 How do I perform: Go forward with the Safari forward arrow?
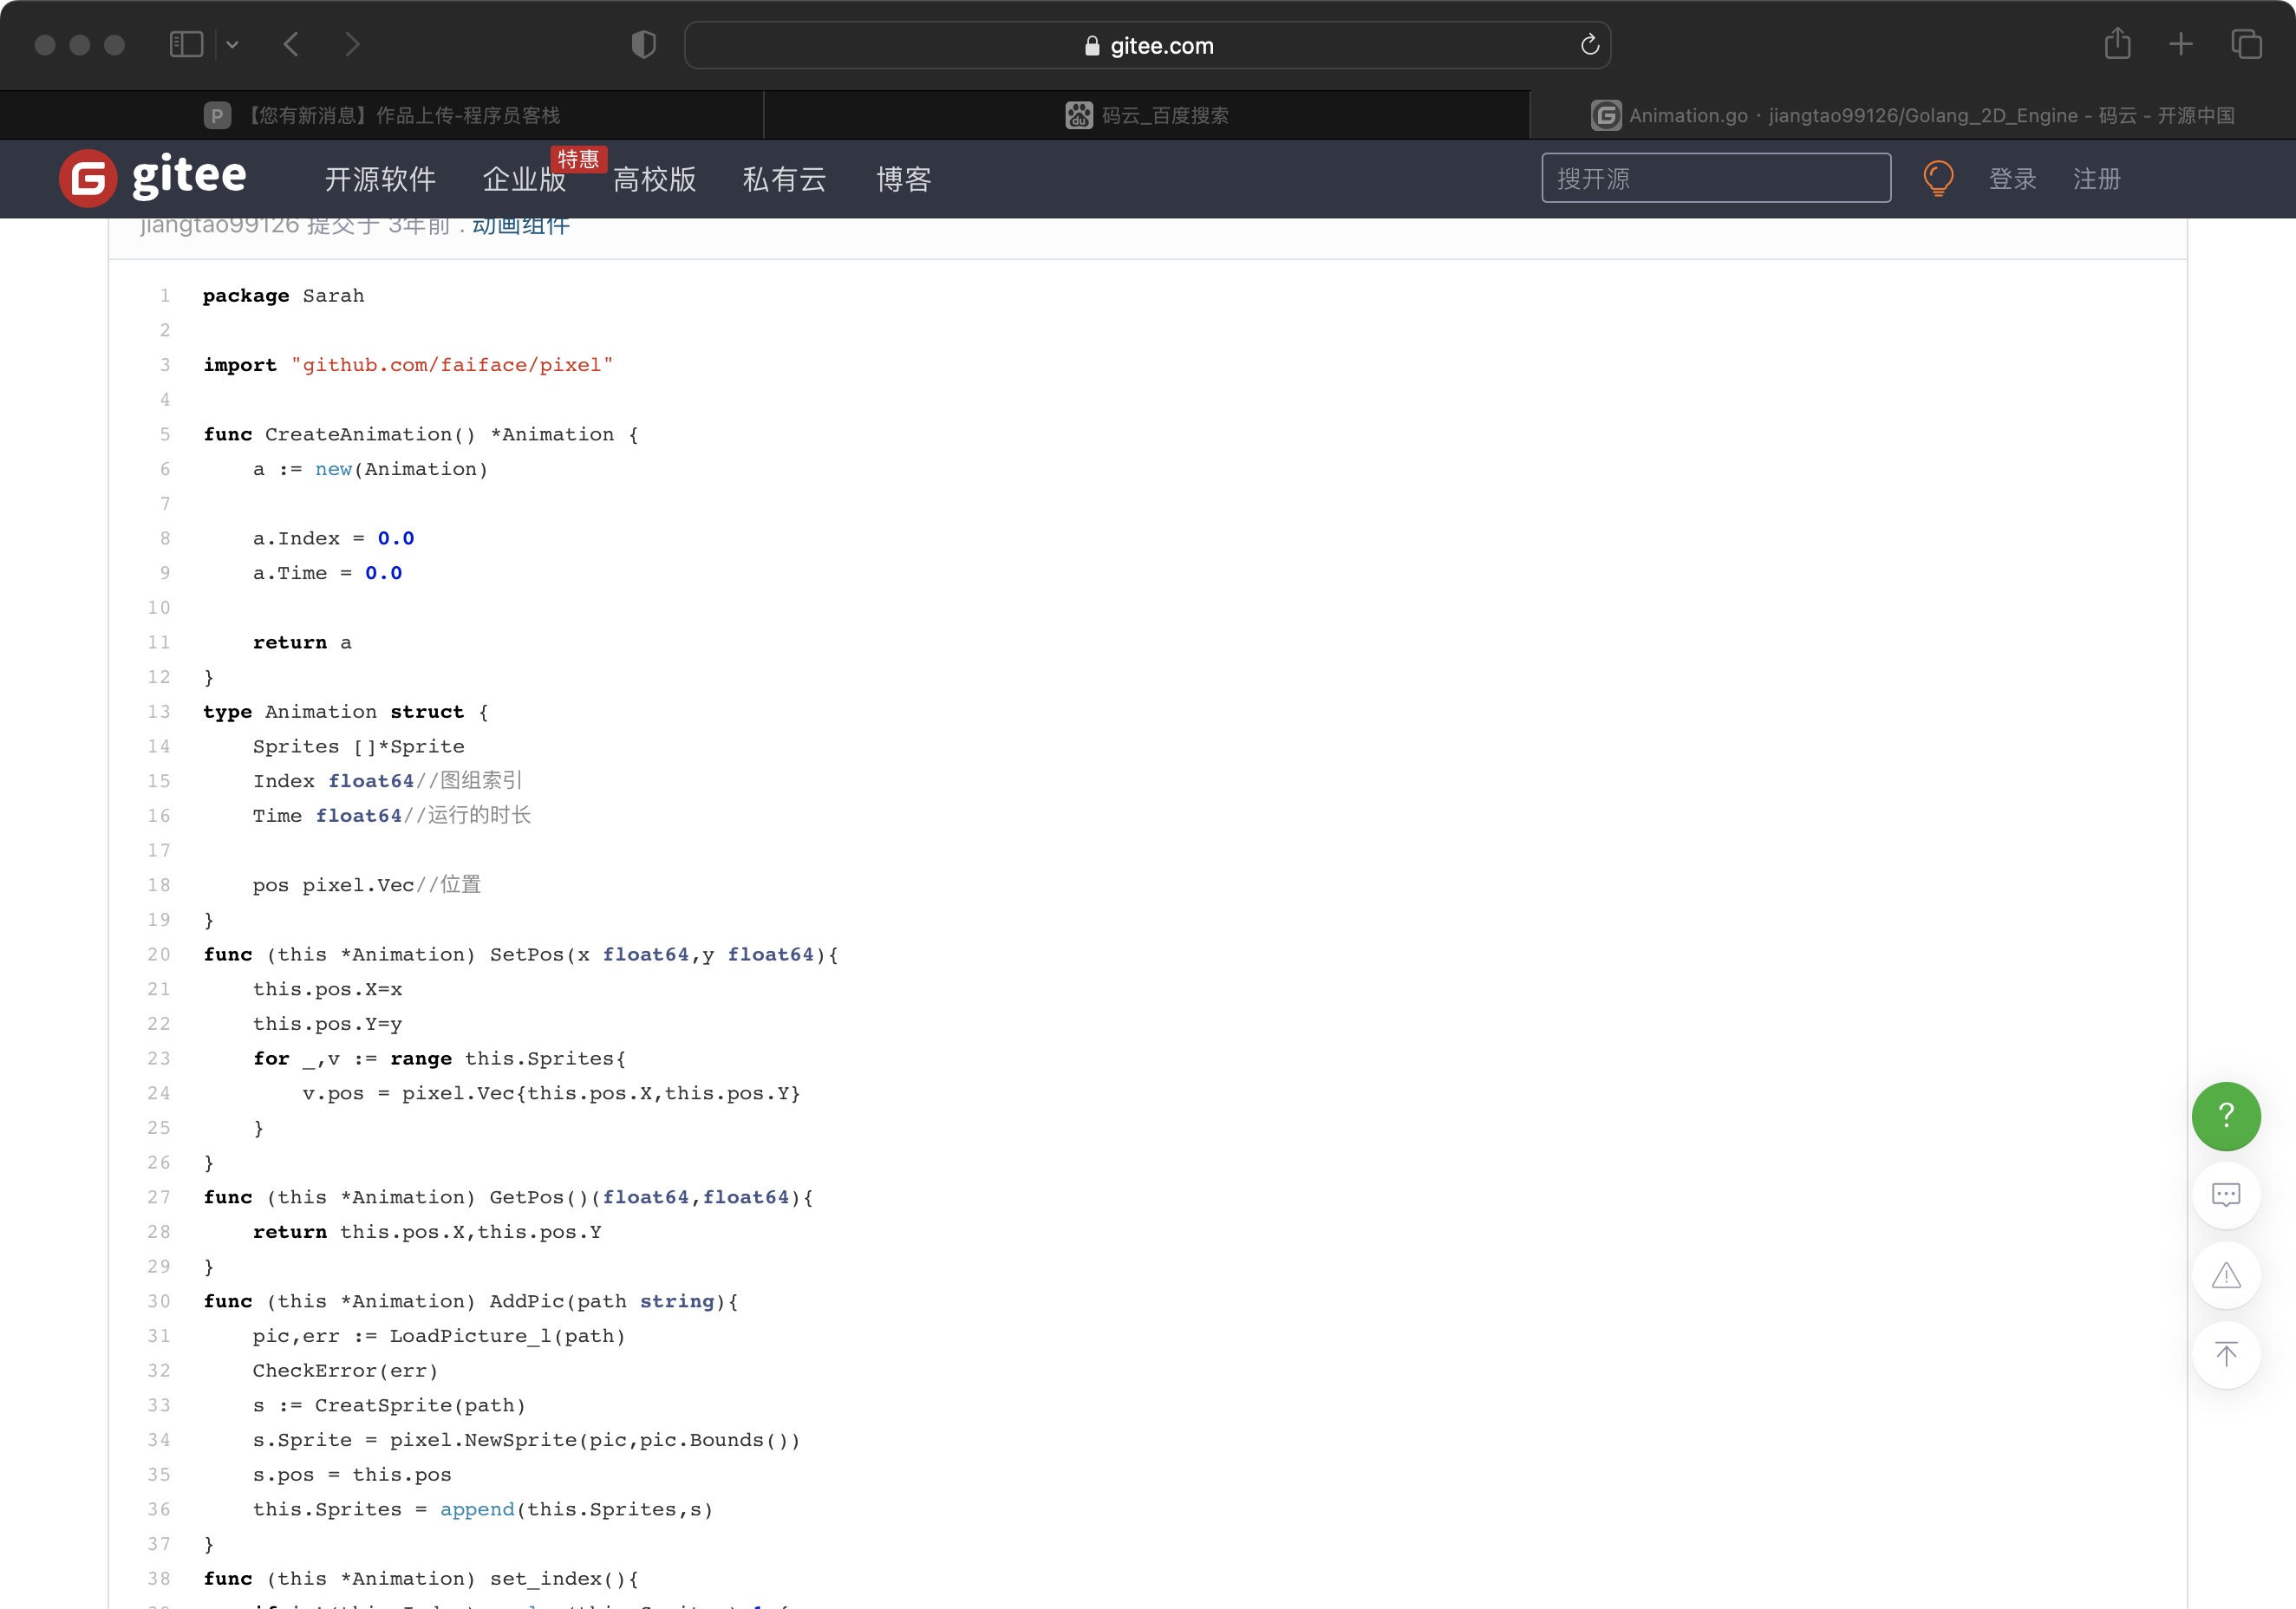351,44
